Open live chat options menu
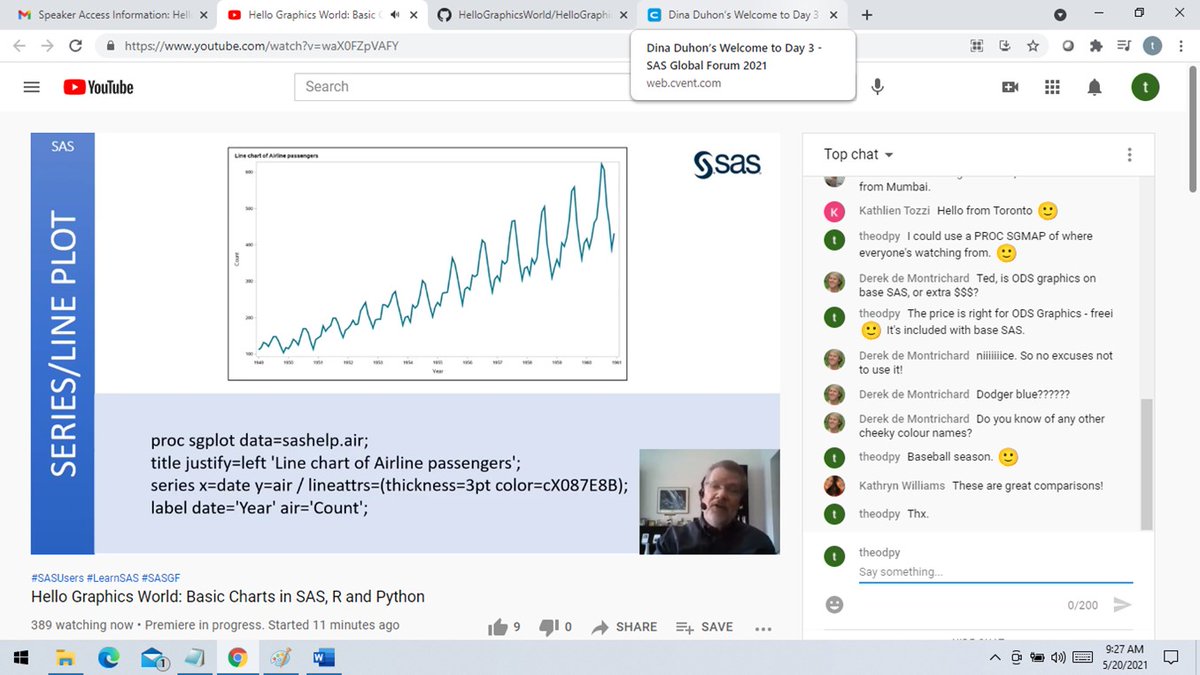The image size is (1200, 675). (1129, 155)
